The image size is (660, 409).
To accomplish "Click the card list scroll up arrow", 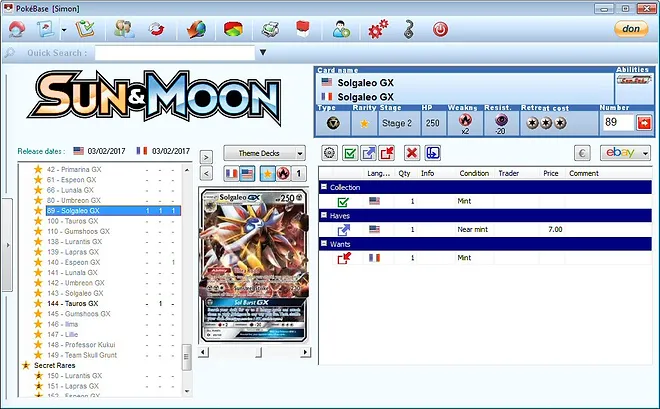I will (x=187, y=170).
